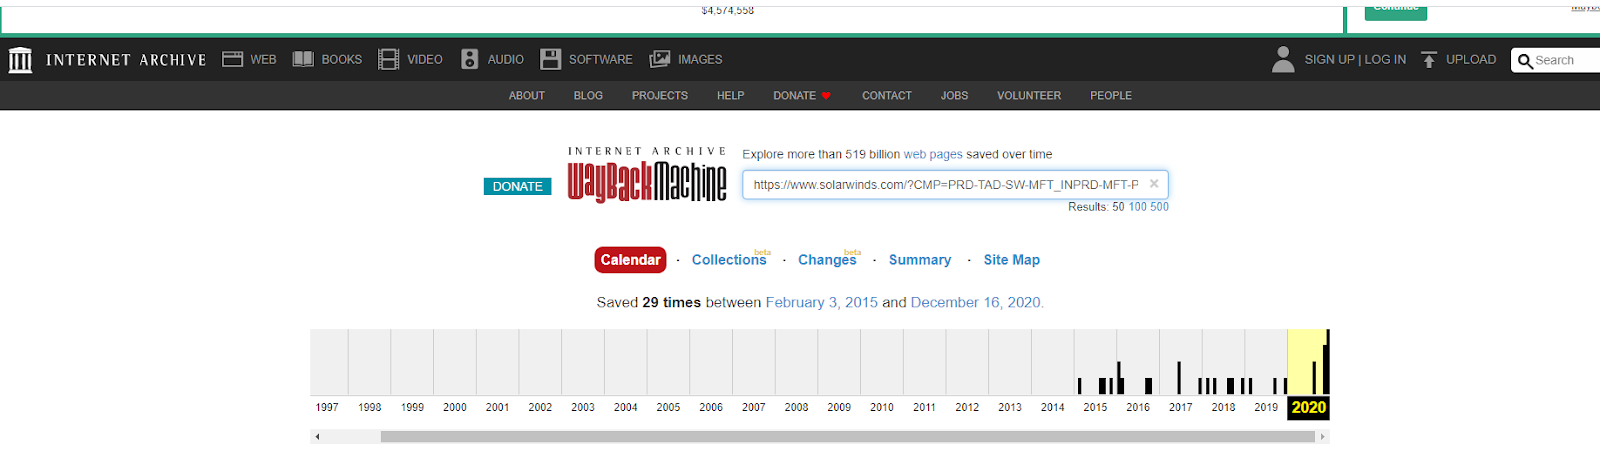Select year 2015 on the timeline
The height and width of the screenshot is (458, 1600).
coord(1095,407)
